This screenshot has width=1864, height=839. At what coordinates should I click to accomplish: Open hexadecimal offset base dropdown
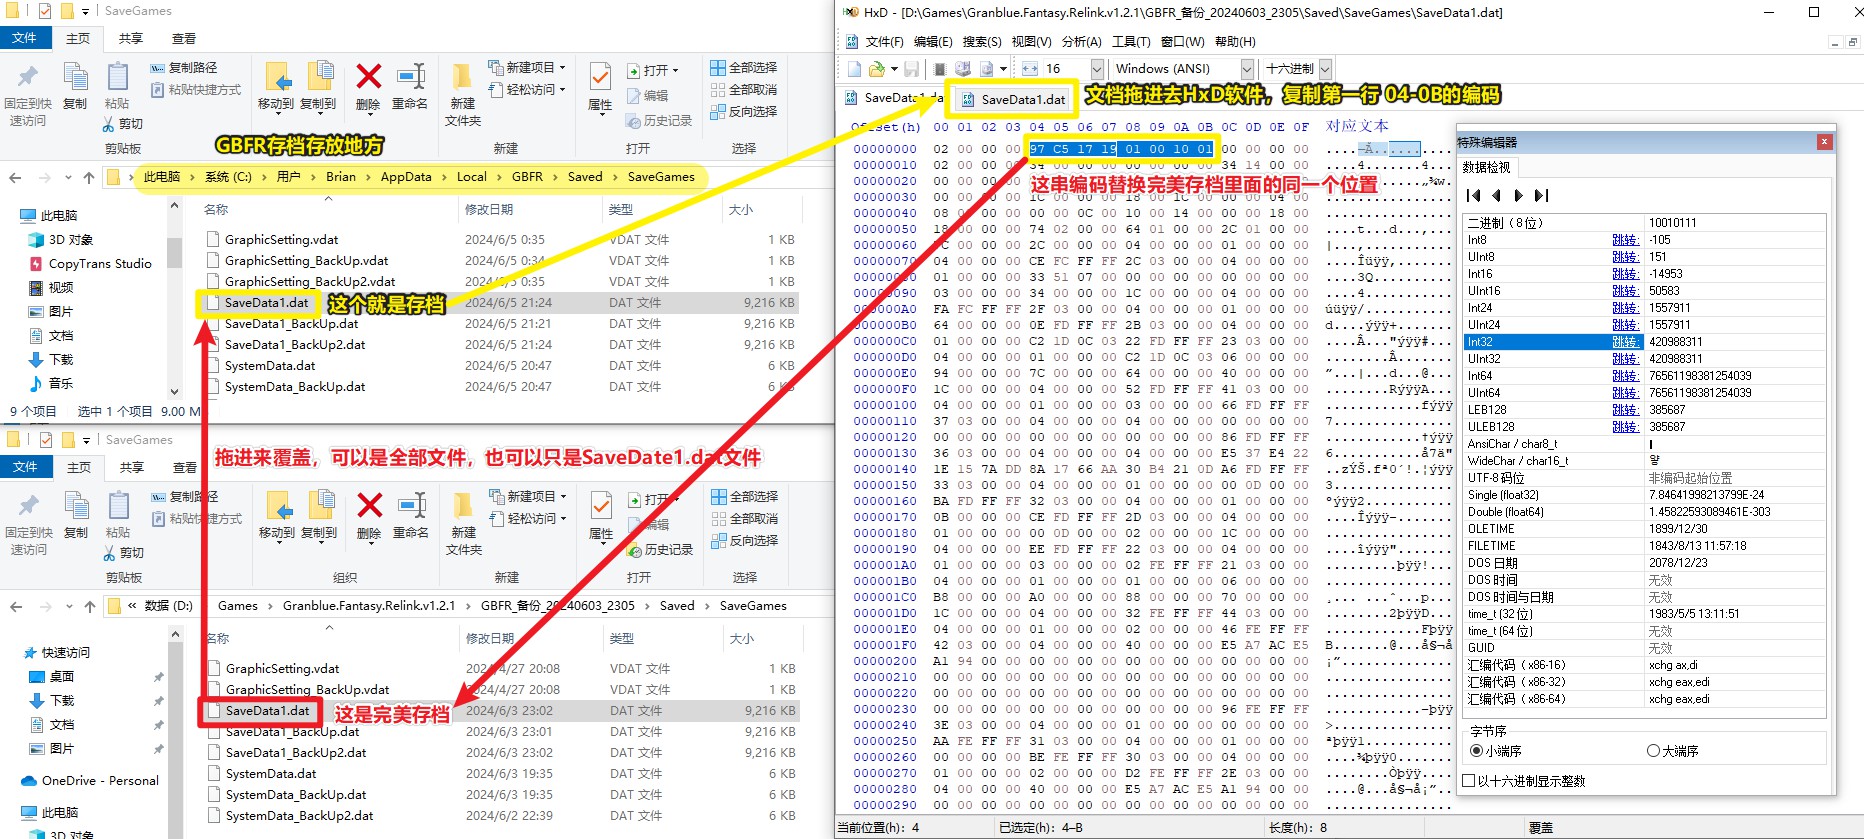coord(1325,69)
